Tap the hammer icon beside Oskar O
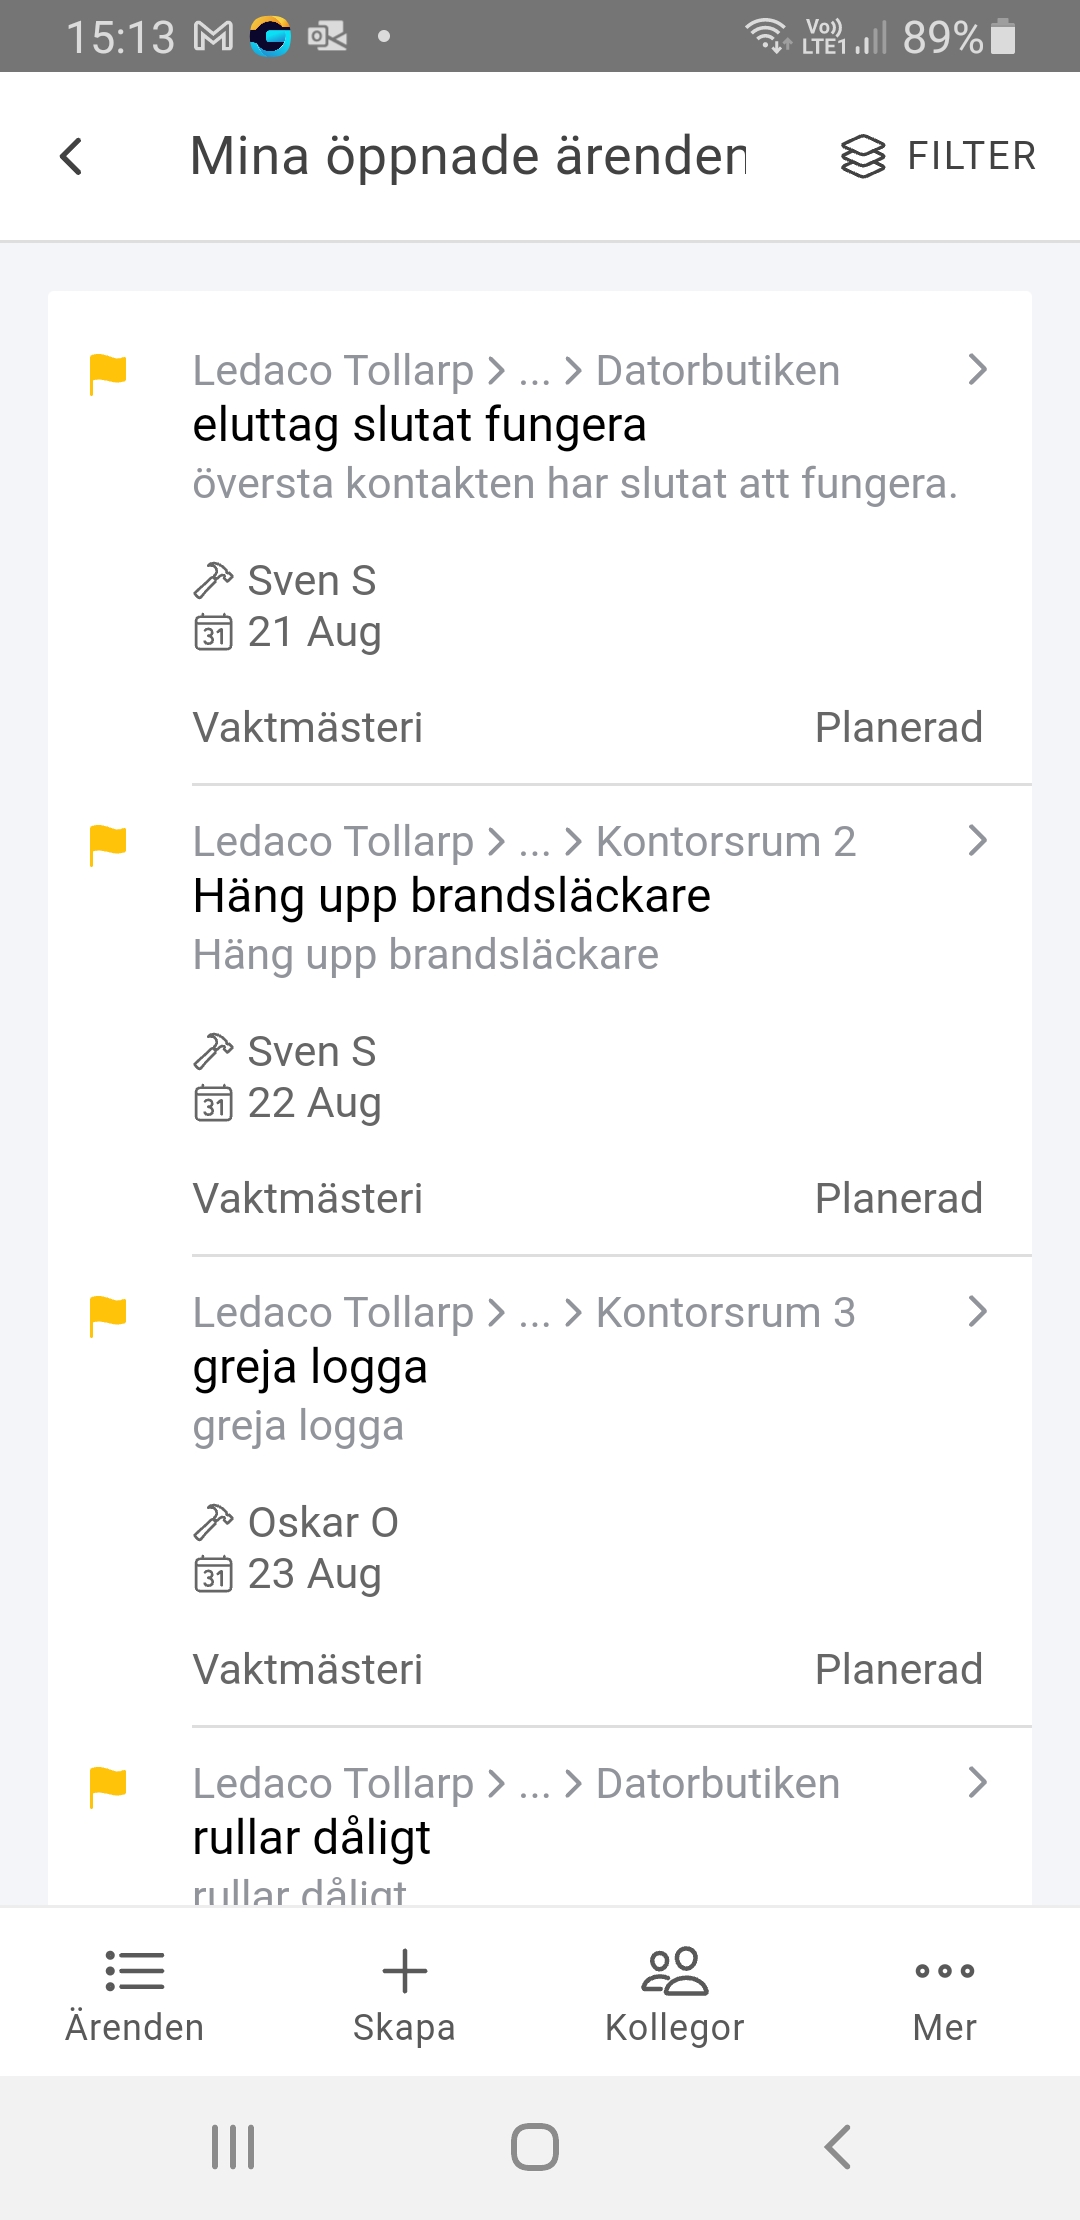This screenshot has width=1080, height=2220. (x=213, y=1522)
